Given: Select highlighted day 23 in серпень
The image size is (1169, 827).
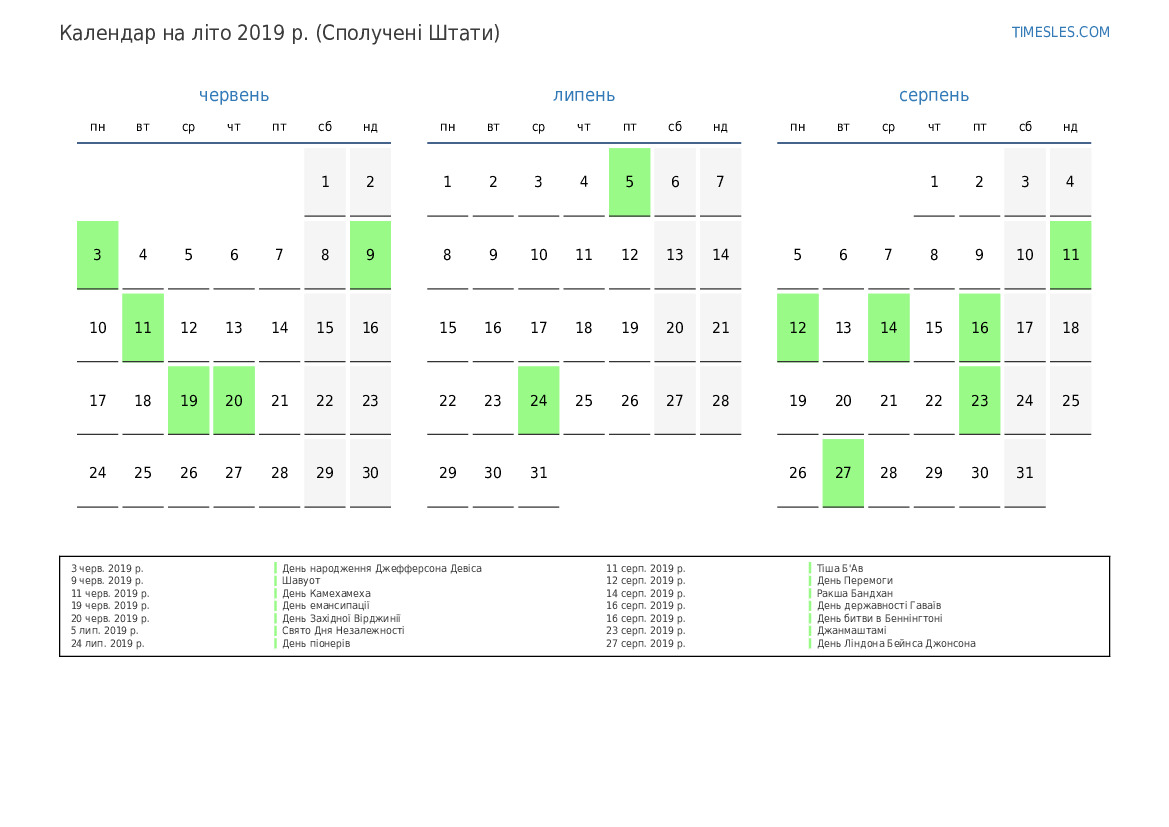Looking at the screenshot, I should (x=980, y=400).
